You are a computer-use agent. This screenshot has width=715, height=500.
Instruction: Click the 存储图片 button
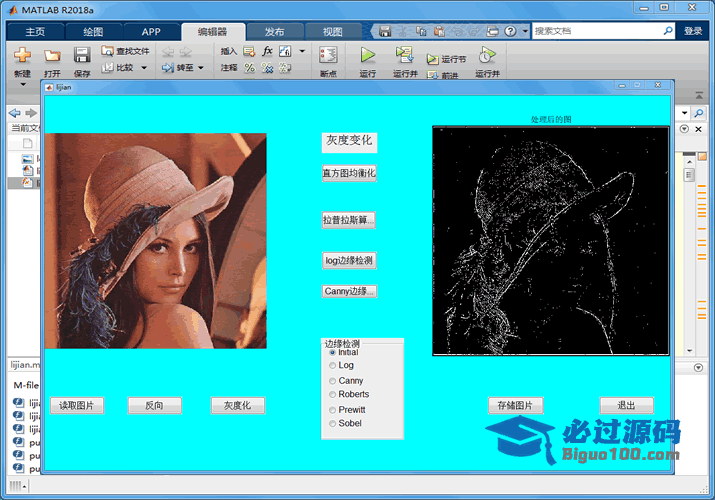point(516,405)
